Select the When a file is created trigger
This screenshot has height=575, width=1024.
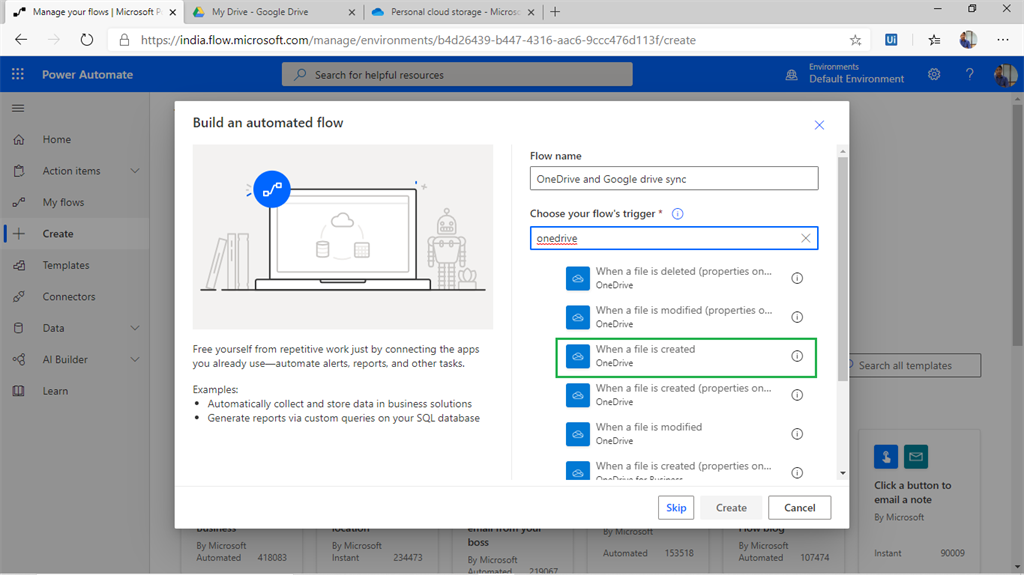[x=686, y=357]
